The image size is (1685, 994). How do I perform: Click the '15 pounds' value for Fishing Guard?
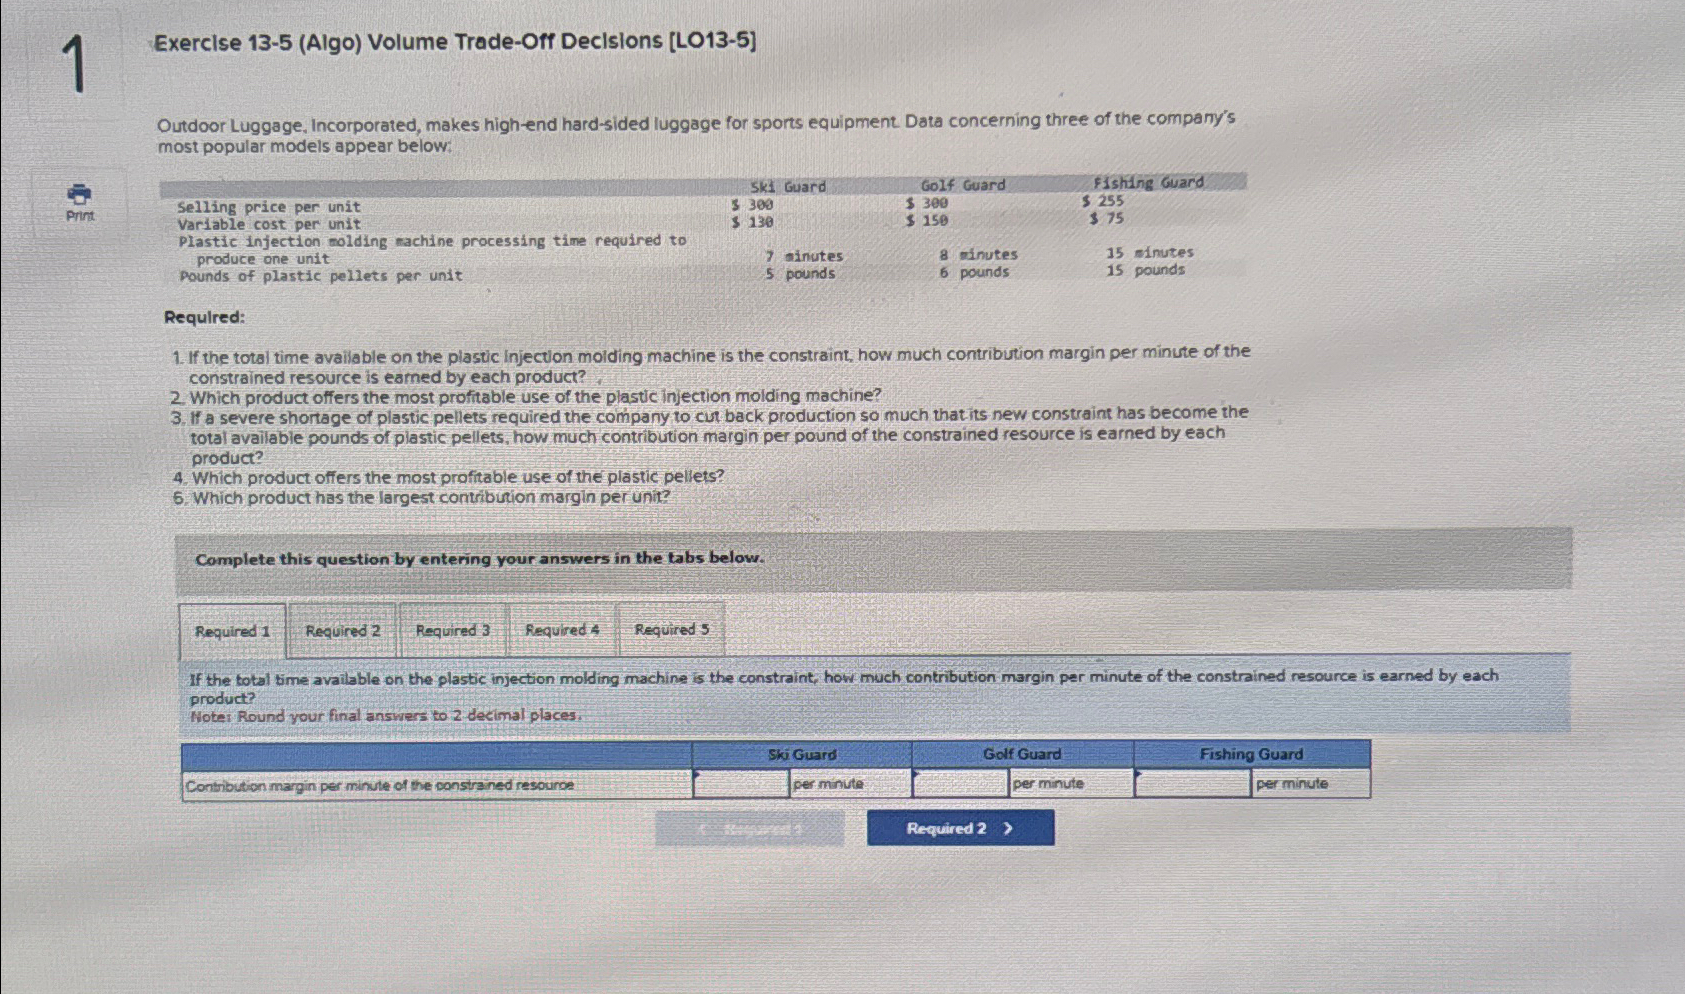coord(1145,270)
